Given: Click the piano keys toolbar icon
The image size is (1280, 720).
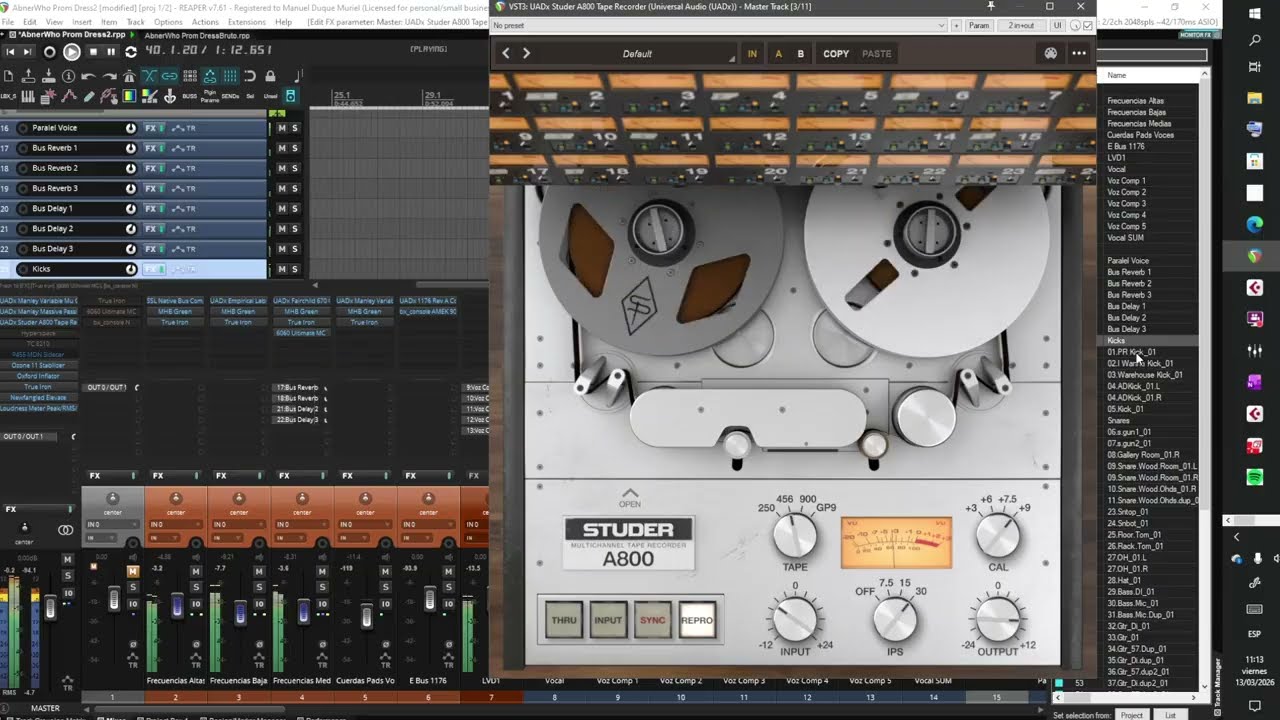Looking at the screenshot, I should tap(28, 97).
